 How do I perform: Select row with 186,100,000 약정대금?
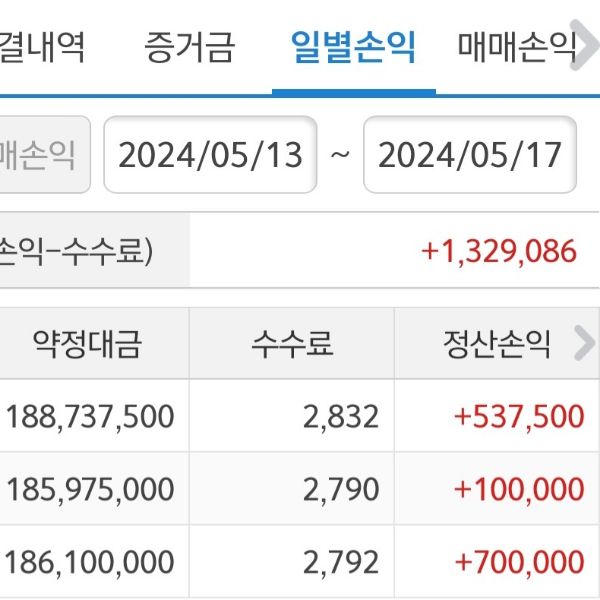[90, 561]
